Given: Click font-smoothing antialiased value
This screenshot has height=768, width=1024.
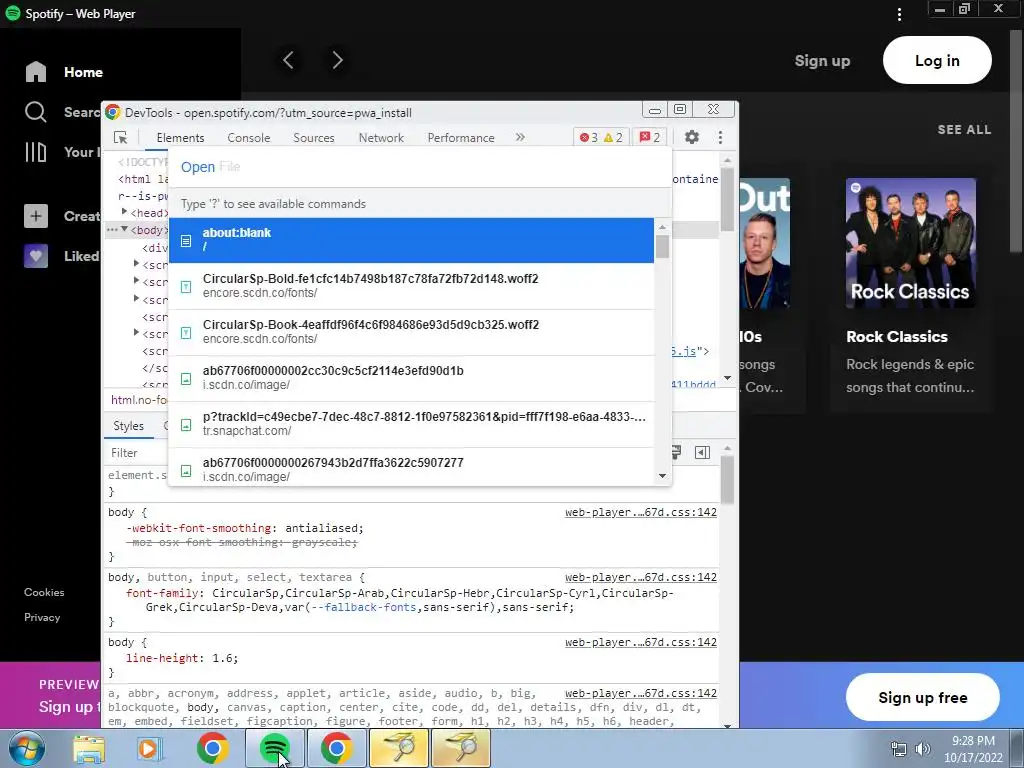Looking at the screenshot, I should coord(321,528).
